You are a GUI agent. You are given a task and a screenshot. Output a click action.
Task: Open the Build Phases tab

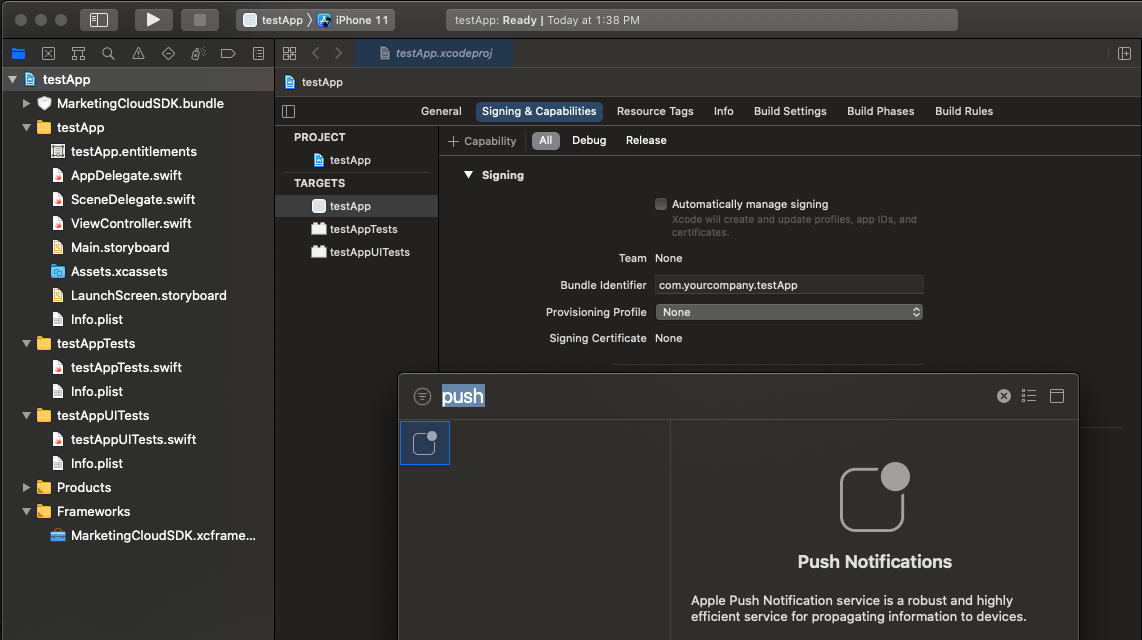tap(881, 111)
